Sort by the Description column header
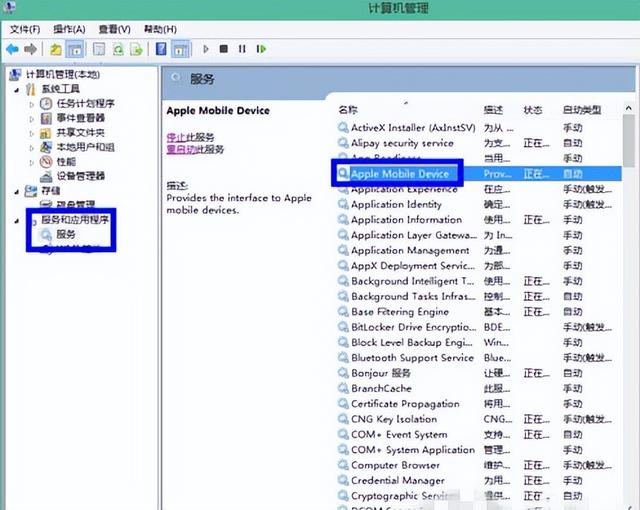640x510 pixels. (x=493, y=110)
